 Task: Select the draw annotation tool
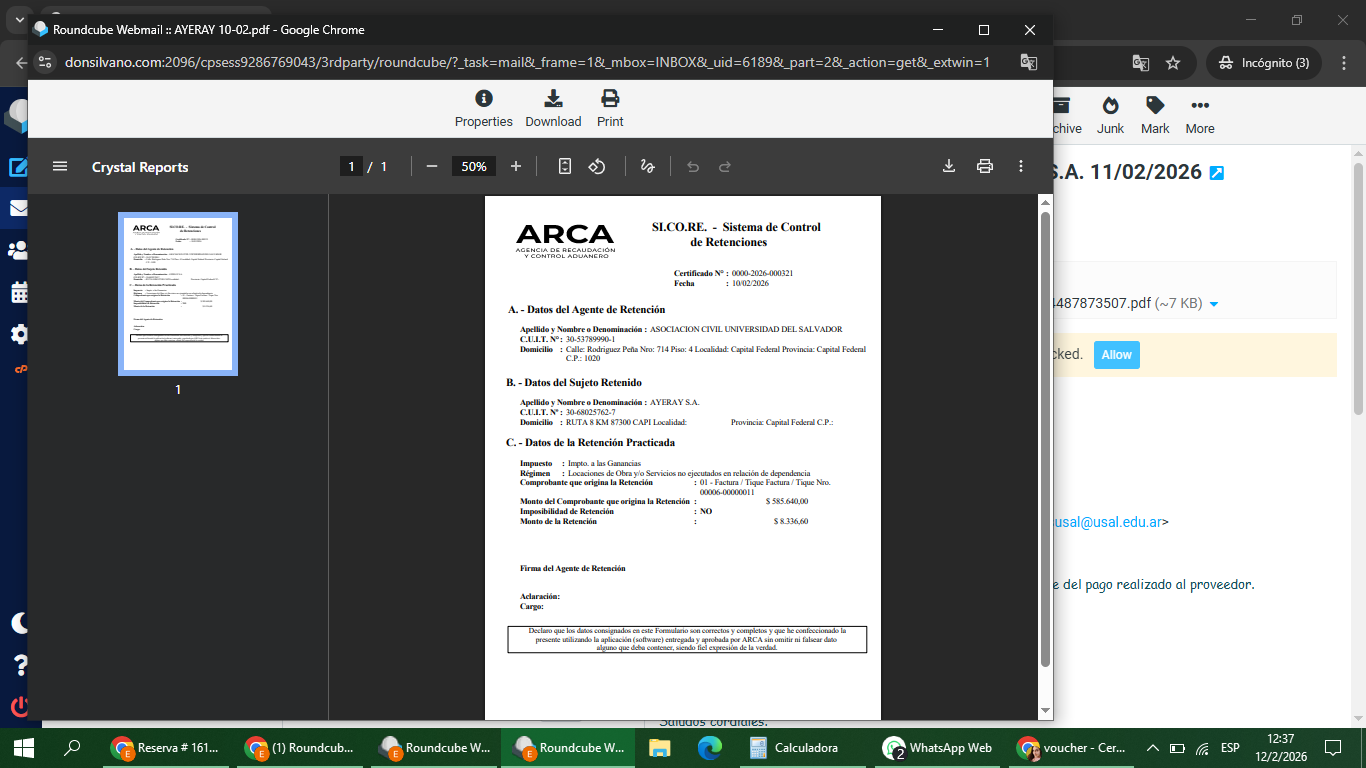(x=647, y=166)
